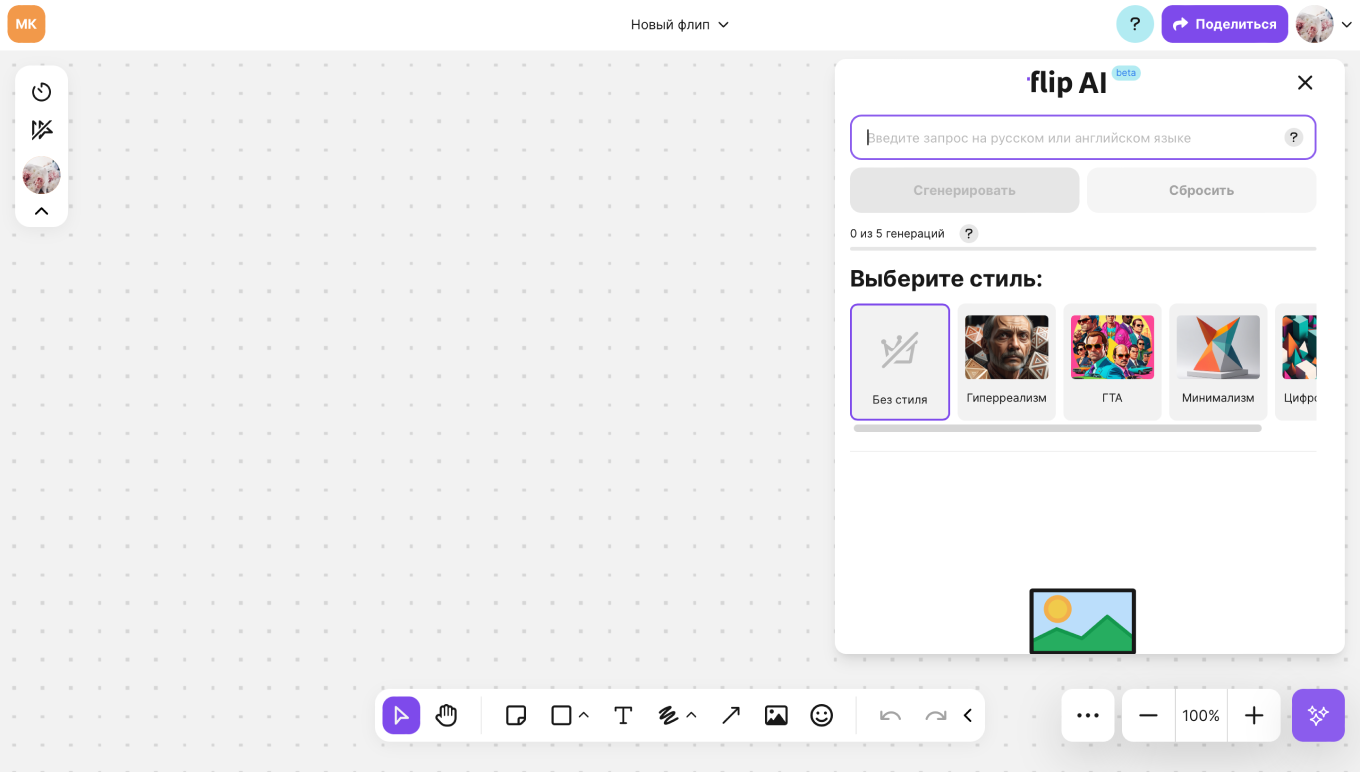This screenshot has height=772, width=1360.
Task: Expand the drawing tool options chevron
Action: coord(691,715)
